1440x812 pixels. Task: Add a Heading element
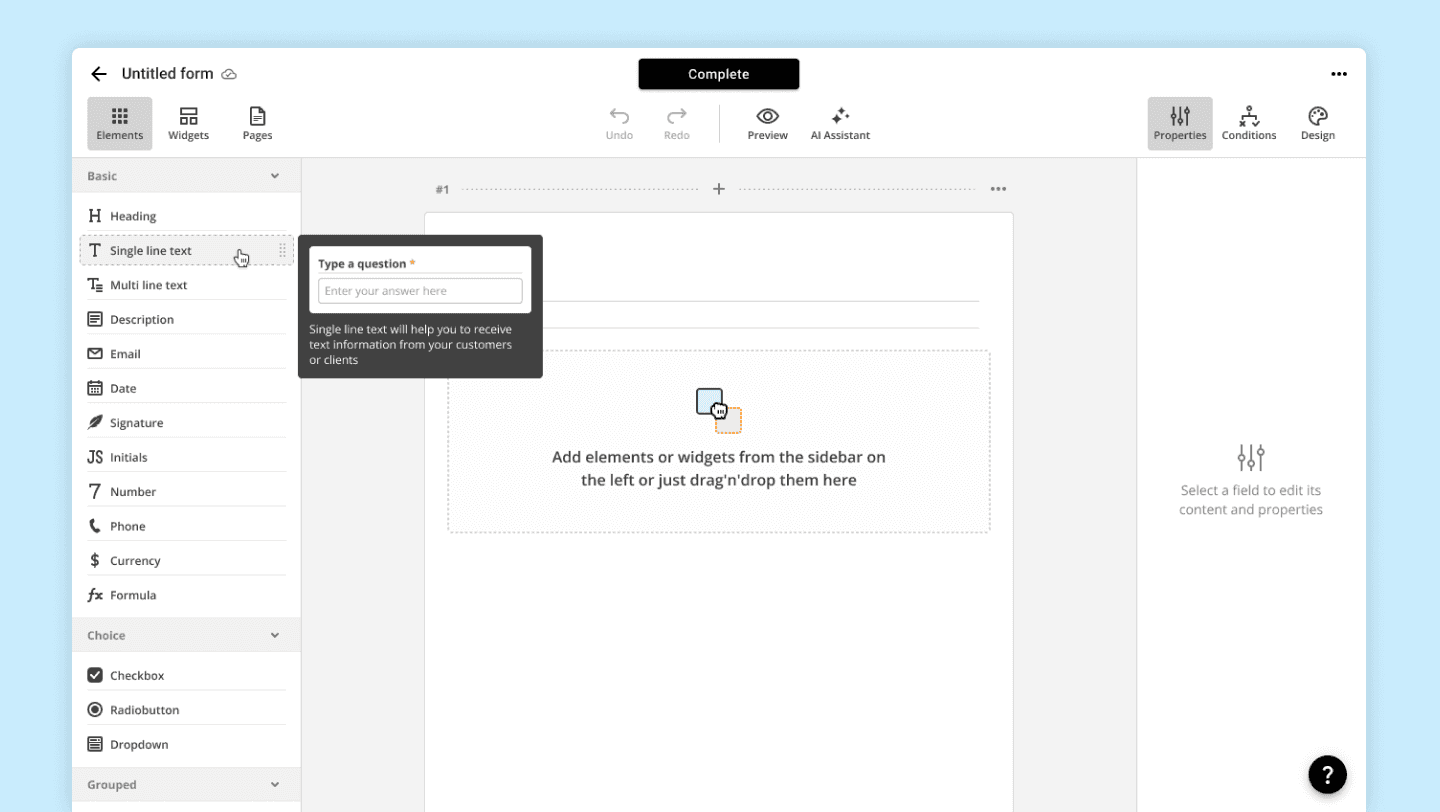(x=186, y=216)
